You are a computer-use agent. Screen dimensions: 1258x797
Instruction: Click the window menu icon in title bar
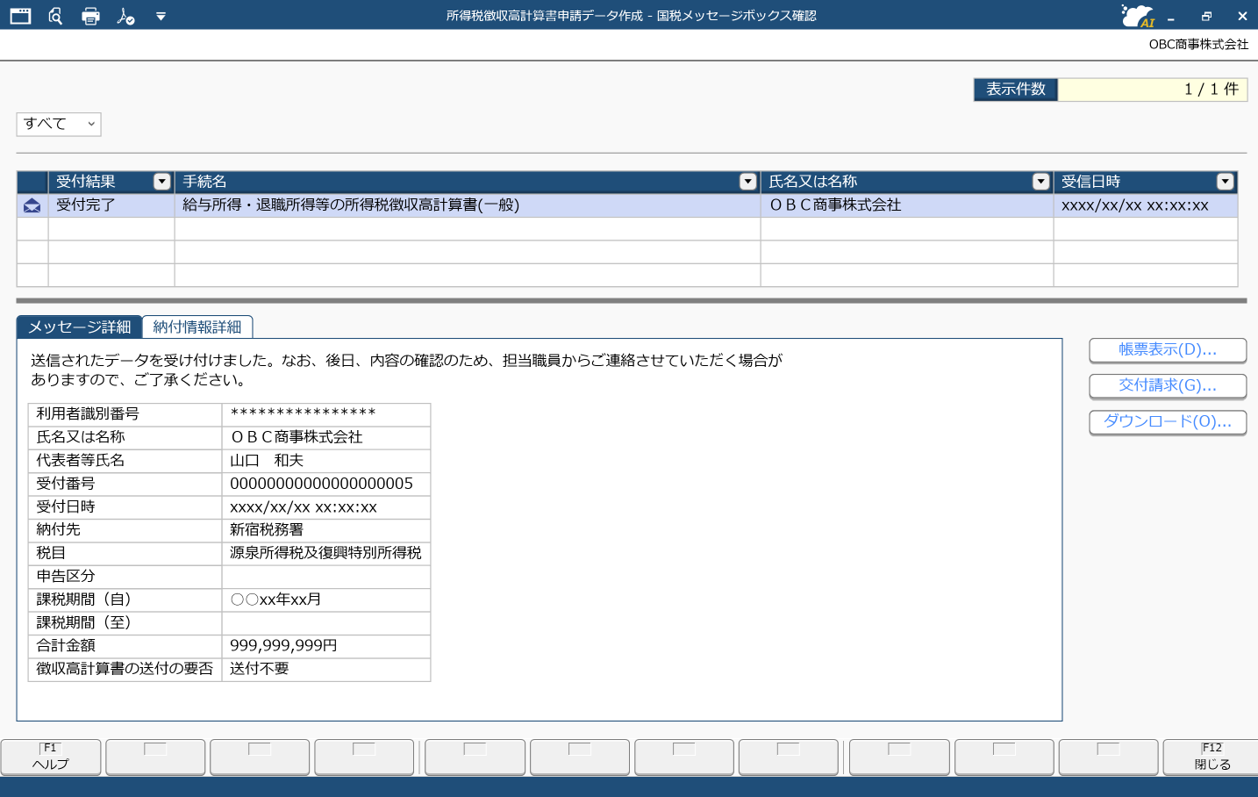pos(20,16)
